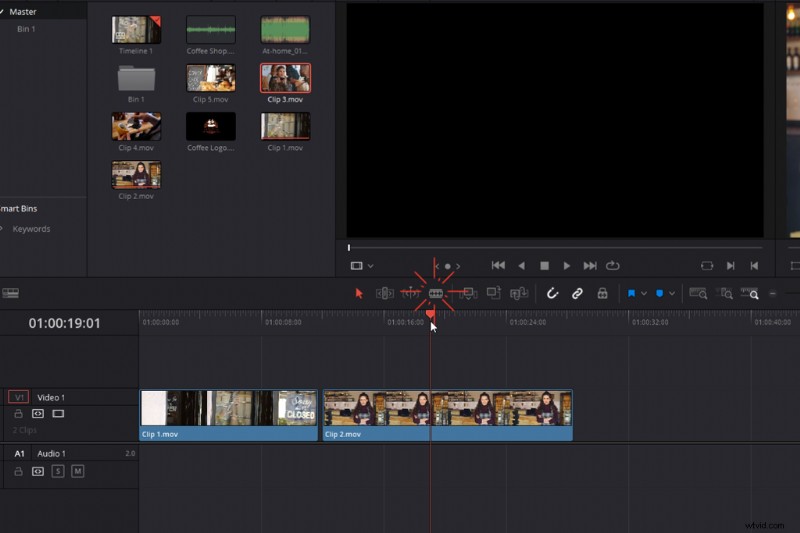Viewport: 800px width, 533px height.
Task: Expand viewer overlay mode chevron
Action: [370, 266]
